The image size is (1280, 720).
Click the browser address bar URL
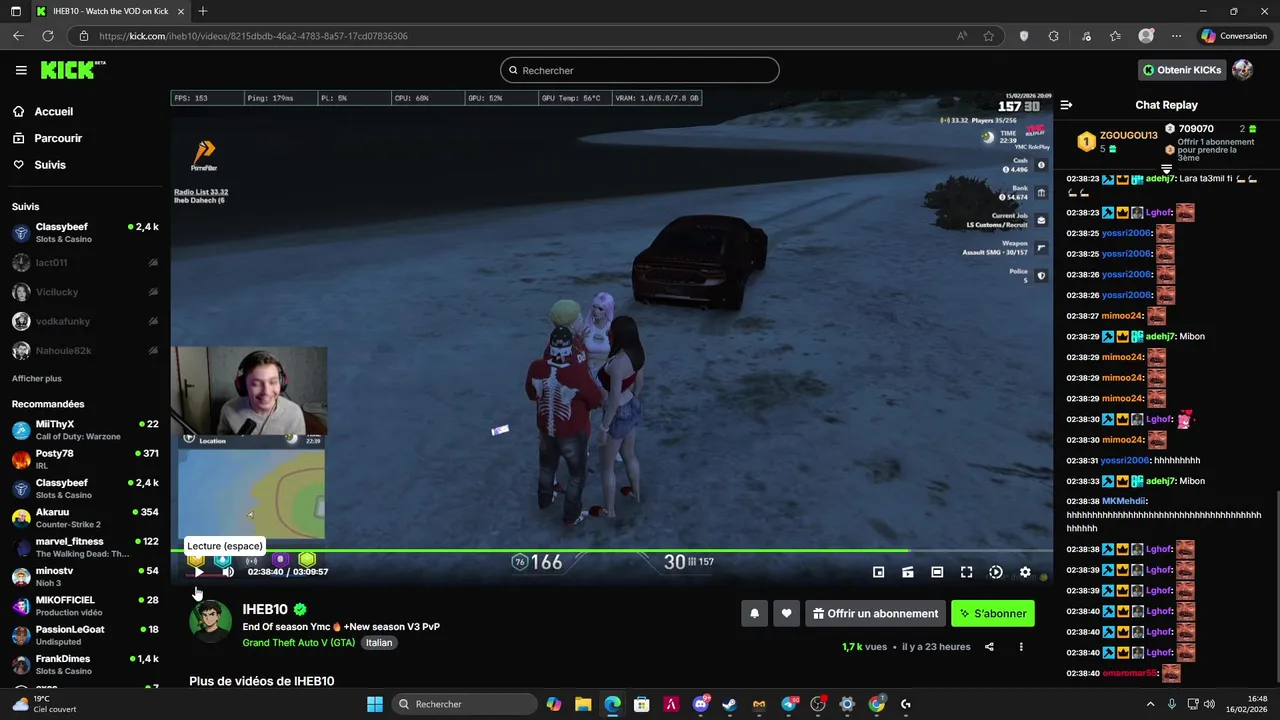coord(253,36)
